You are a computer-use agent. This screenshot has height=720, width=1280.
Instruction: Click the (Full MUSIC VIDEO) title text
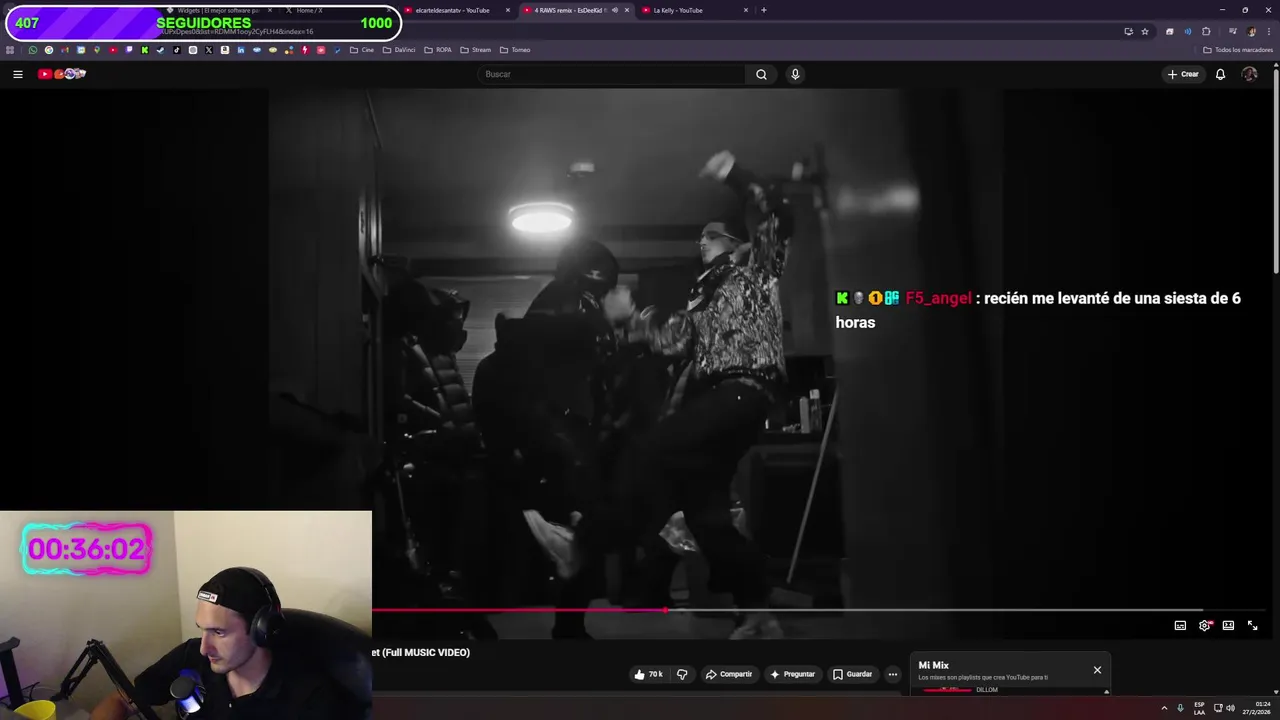[426, 652]
